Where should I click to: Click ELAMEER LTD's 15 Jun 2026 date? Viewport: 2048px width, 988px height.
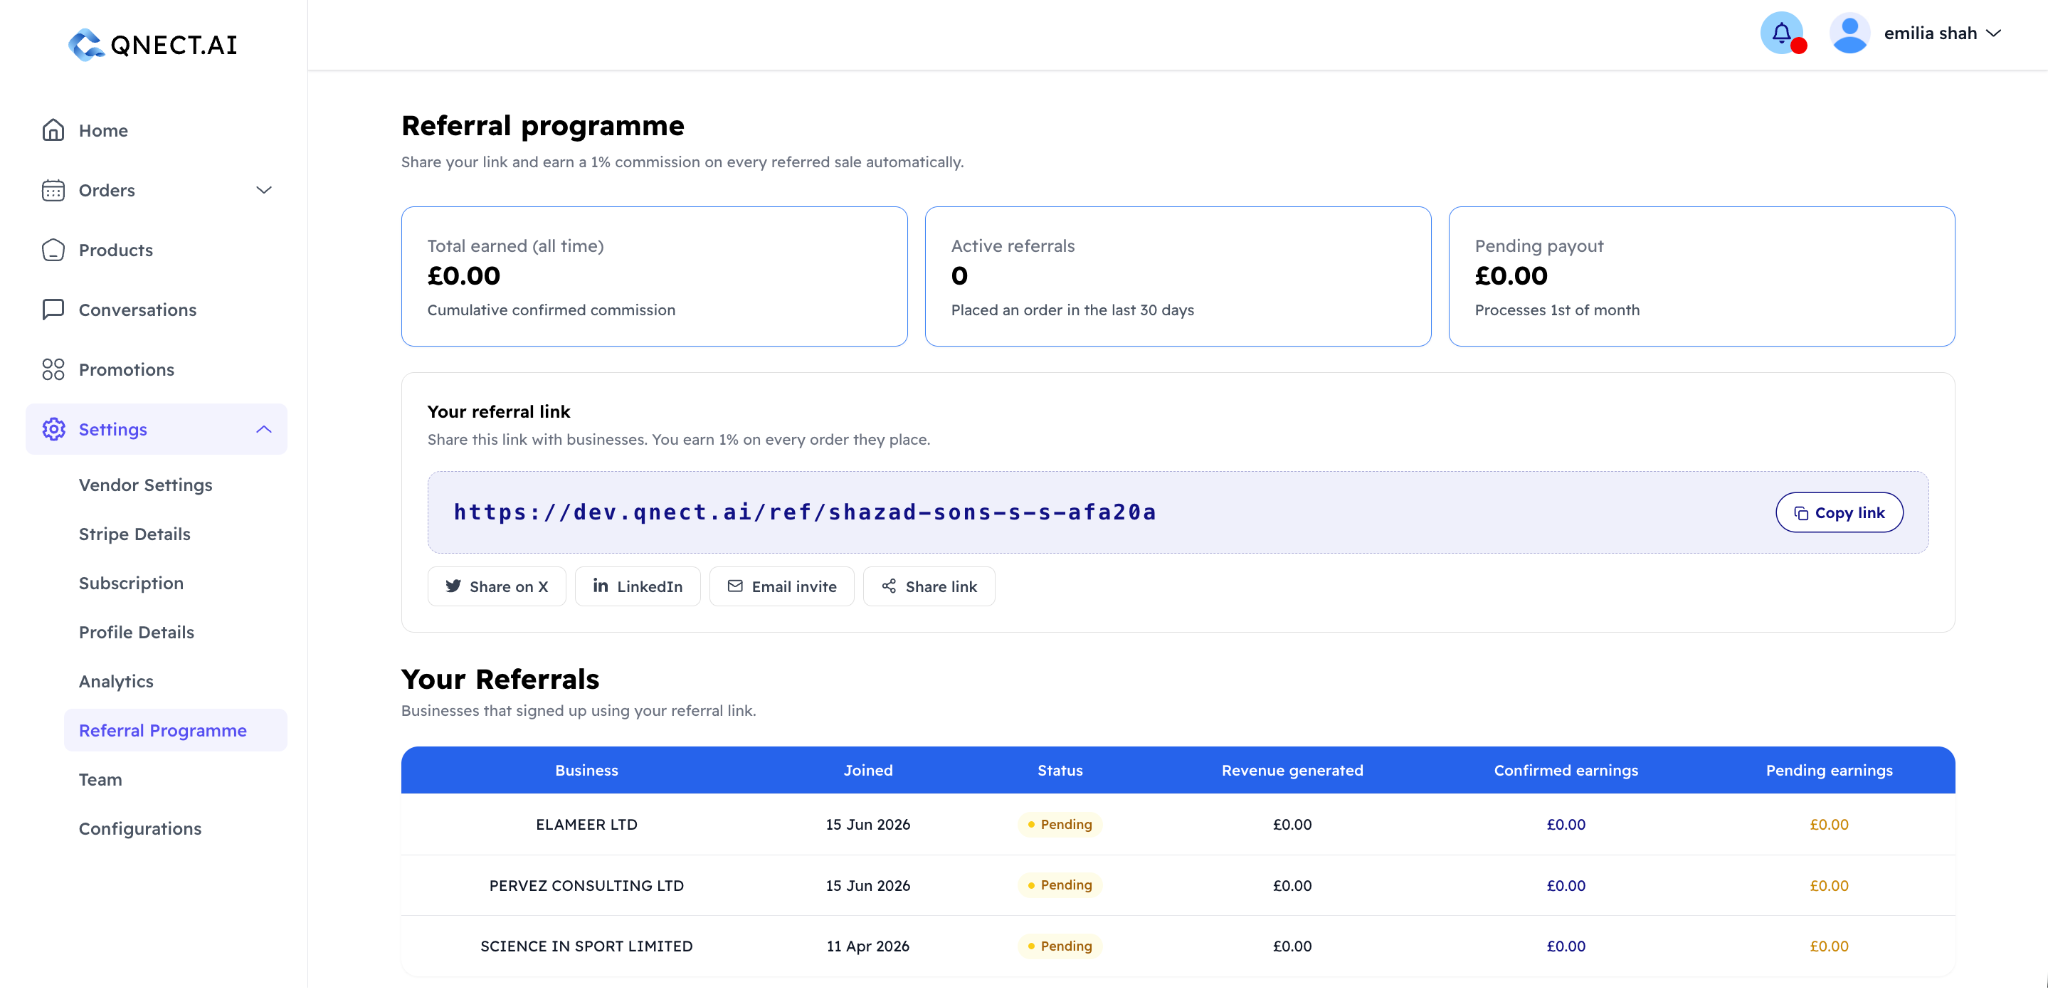click(868, 825)
